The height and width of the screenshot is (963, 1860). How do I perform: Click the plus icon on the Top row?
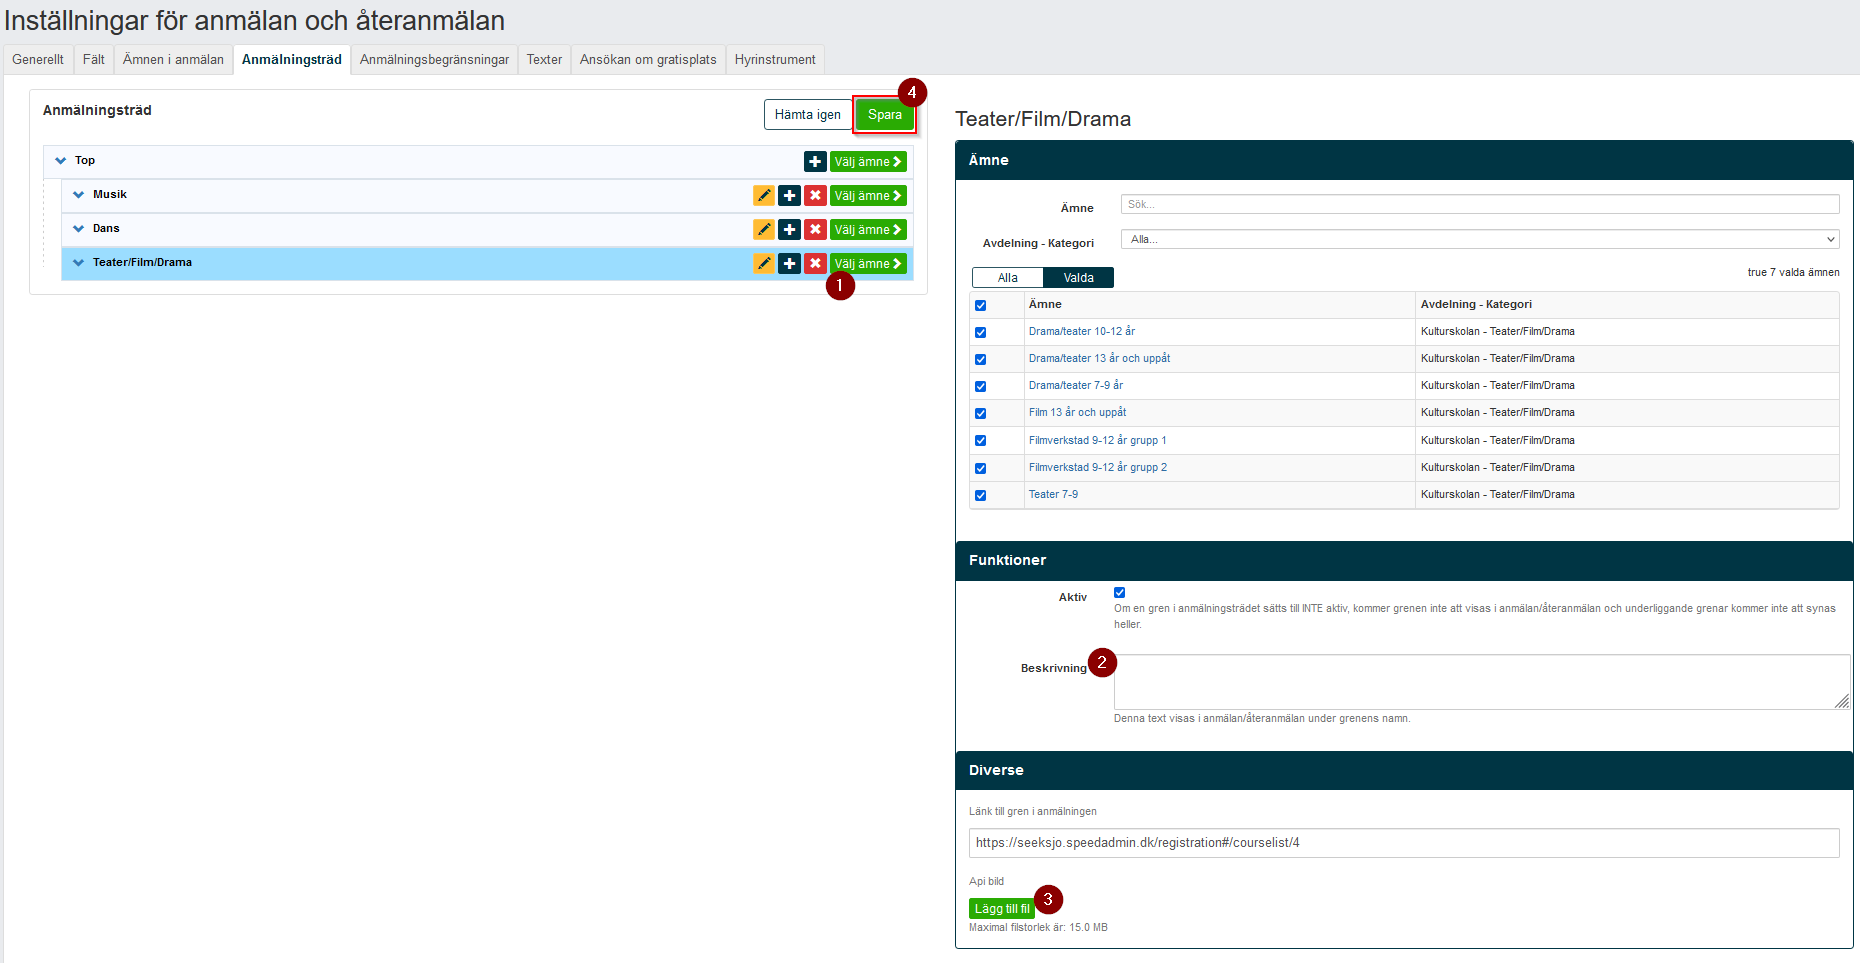815,162
